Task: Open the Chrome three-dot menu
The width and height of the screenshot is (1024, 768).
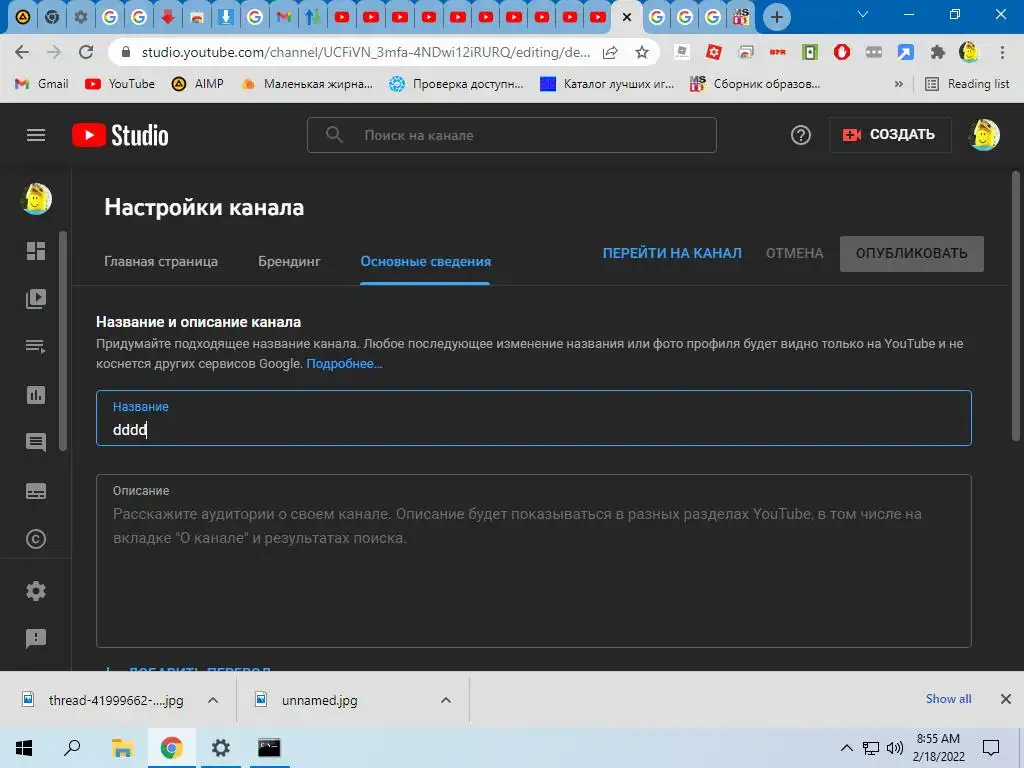Action: (1002, 52)
